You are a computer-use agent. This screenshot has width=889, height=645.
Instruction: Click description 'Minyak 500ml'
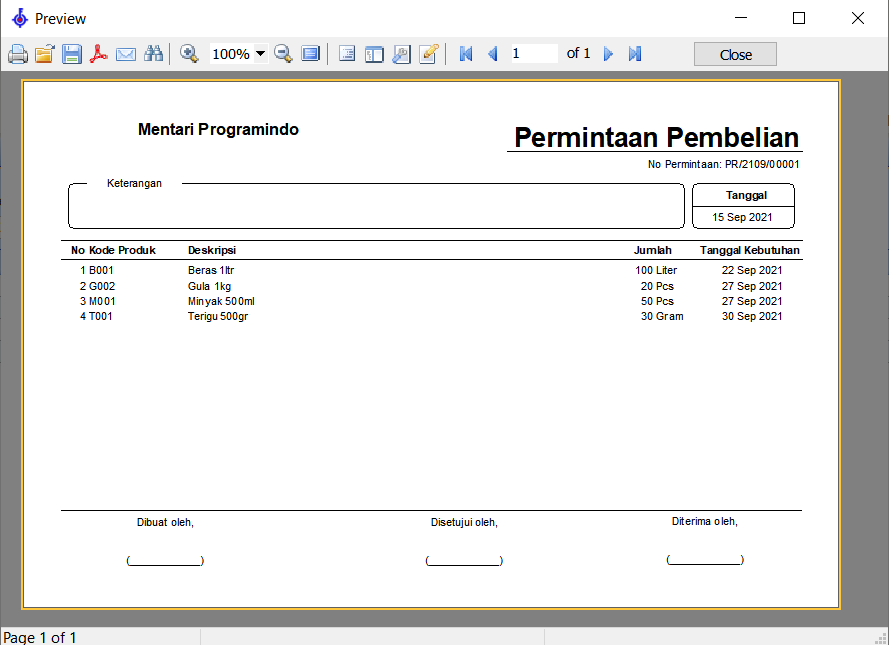(x=221, y=301)
